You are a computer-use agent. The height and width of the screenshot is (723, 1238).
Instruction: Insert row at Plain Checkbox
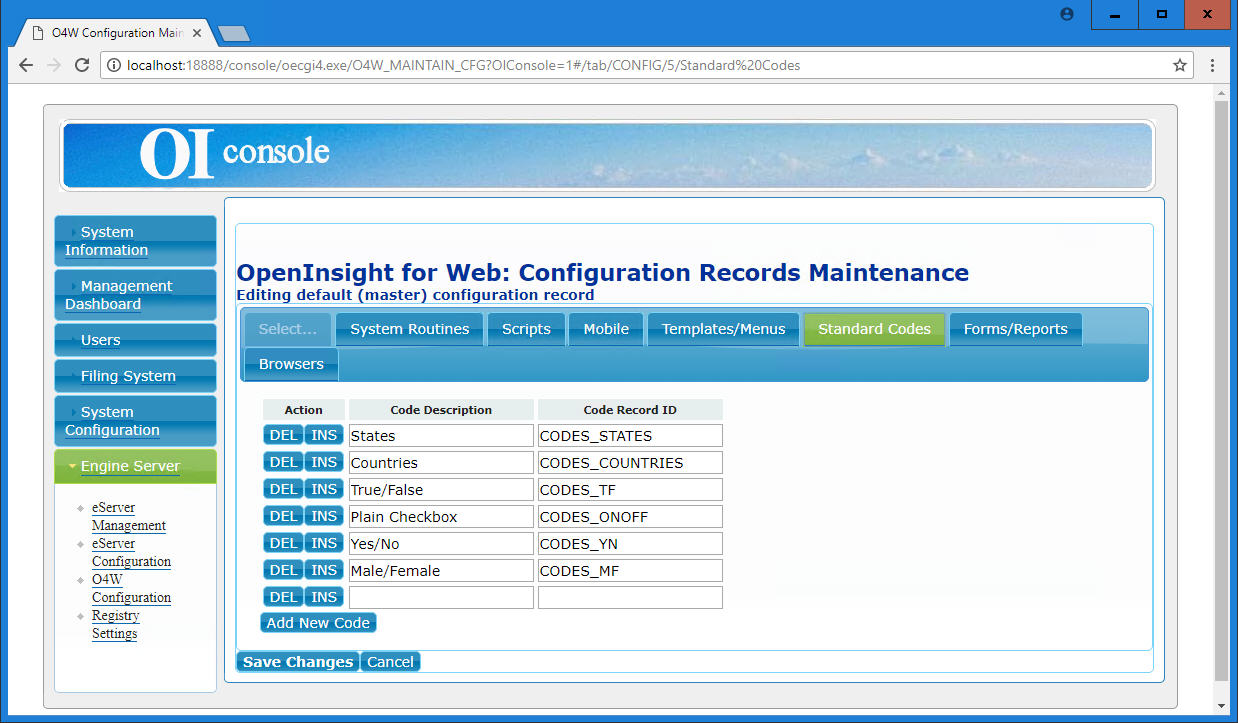coord(324,516)
